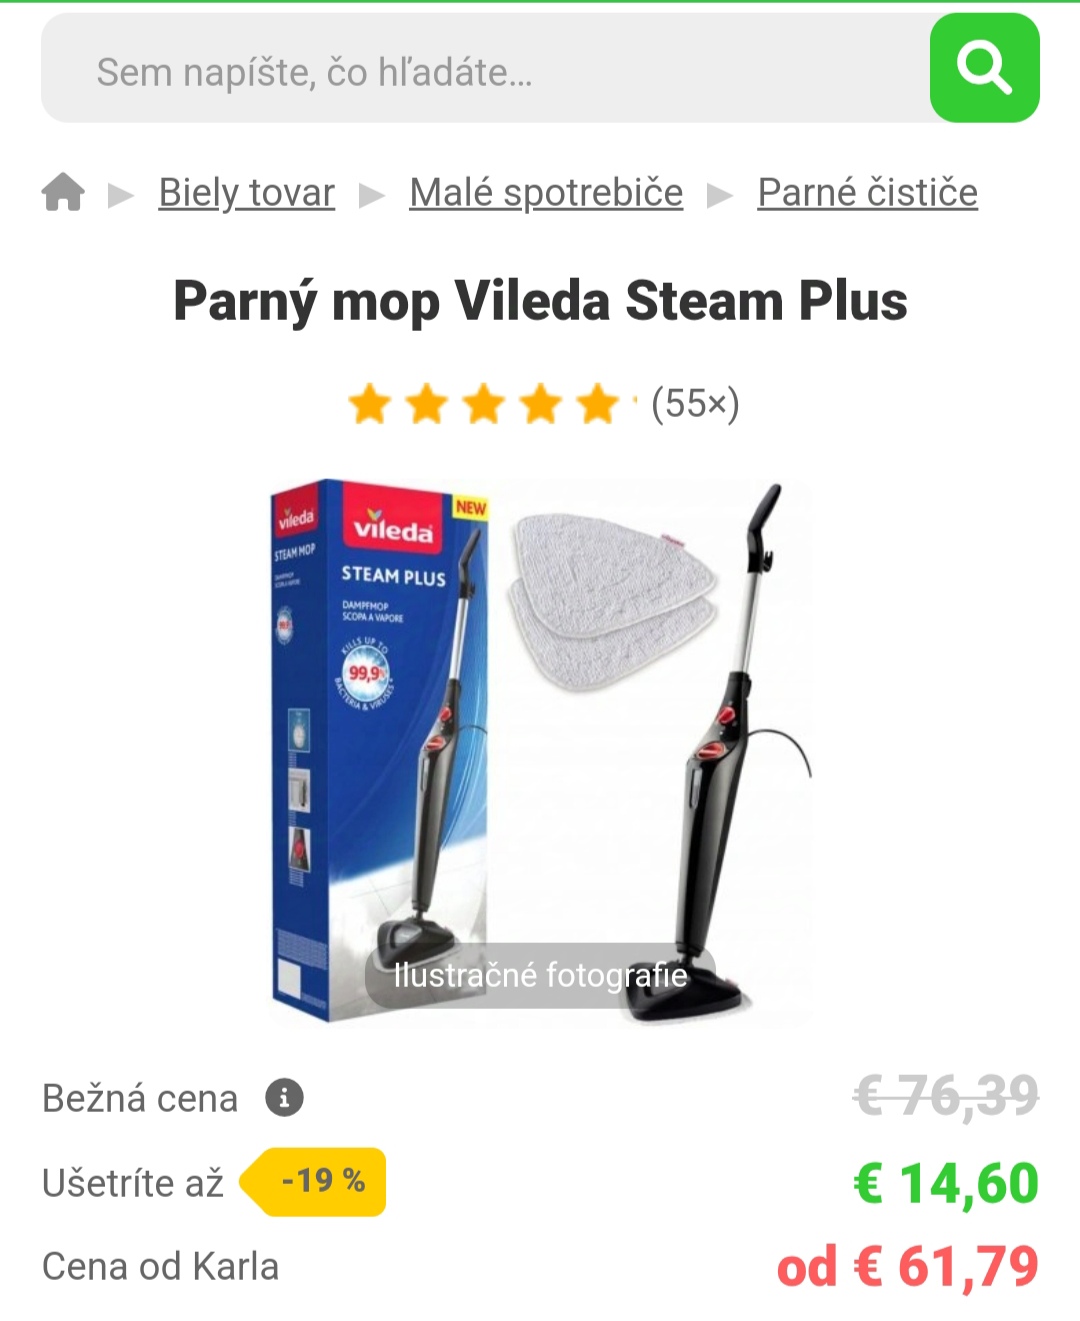This screenshot has width=1080, height=1321.
Task: Click the Ilustračné fotografie overlay label
Action: (x=540, y=975)
